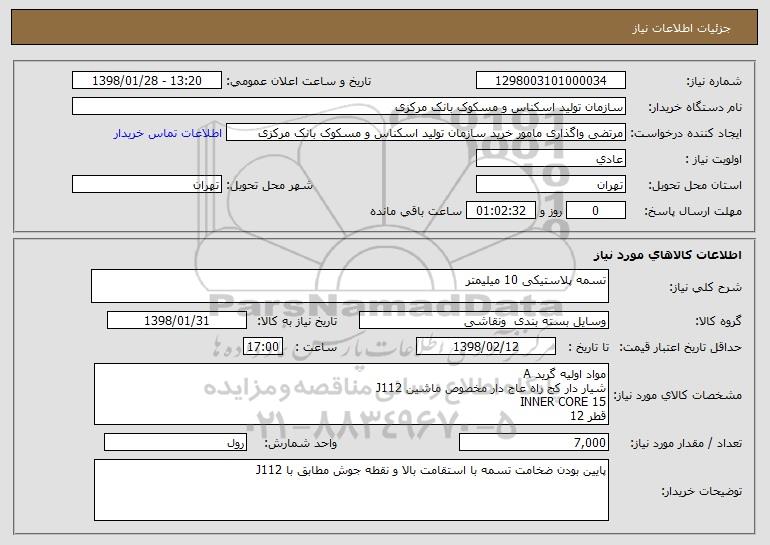The width and height of the screenshot is (770, 545).
Task: Click label مهلت ارسال پاسخ
Action: pos(693,212)
